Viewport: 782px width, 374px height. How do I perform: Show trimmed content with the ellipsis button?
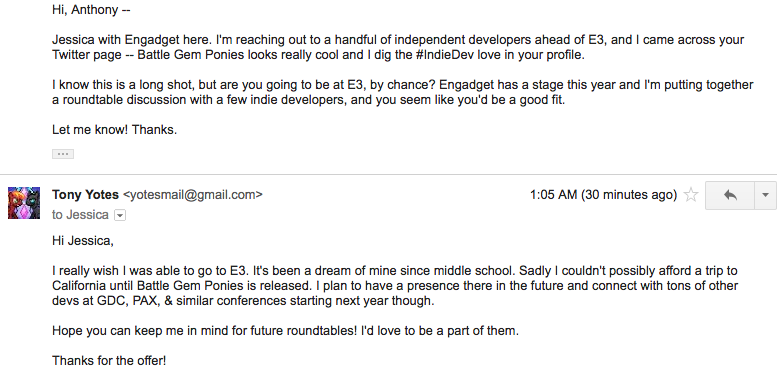[63, 154]
